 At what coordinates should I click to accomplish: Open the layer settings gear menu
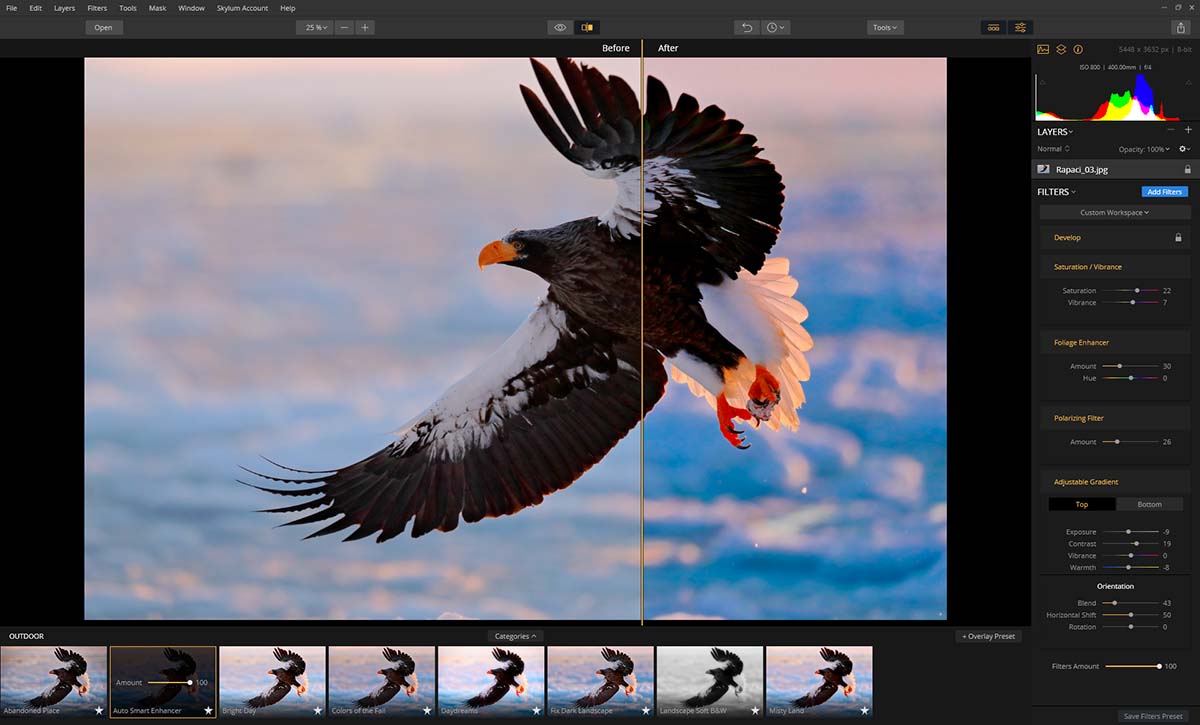(1184, 149)
